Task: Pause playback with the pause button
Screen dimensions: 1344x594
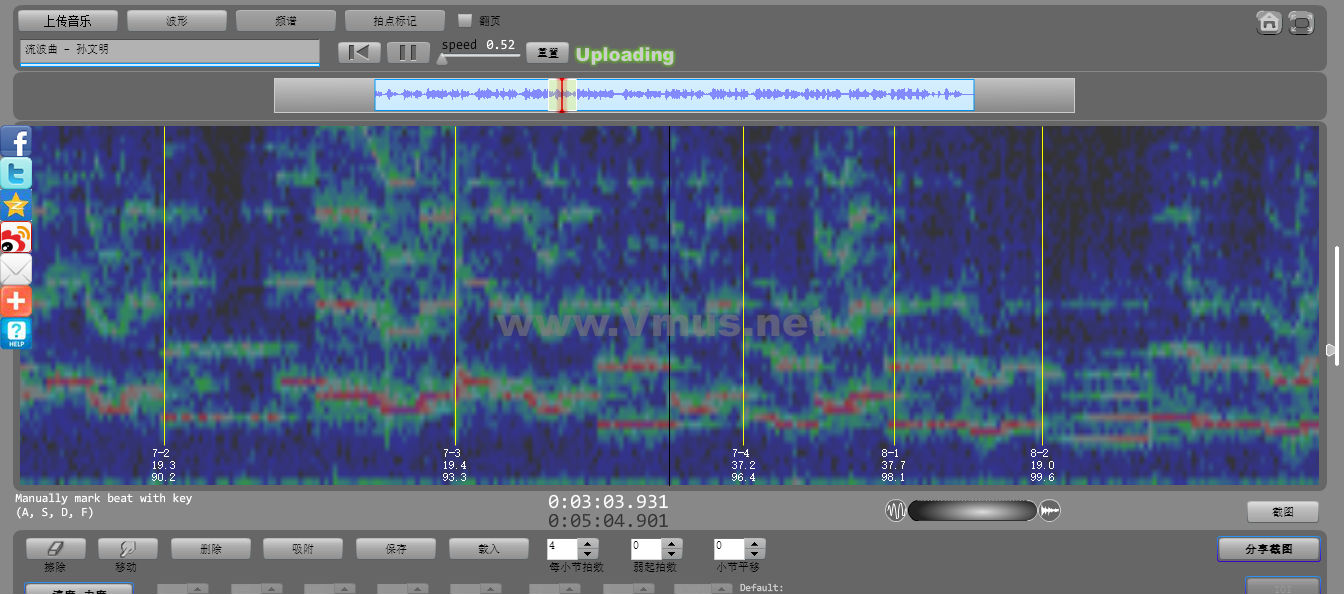Action: (408, 53)
